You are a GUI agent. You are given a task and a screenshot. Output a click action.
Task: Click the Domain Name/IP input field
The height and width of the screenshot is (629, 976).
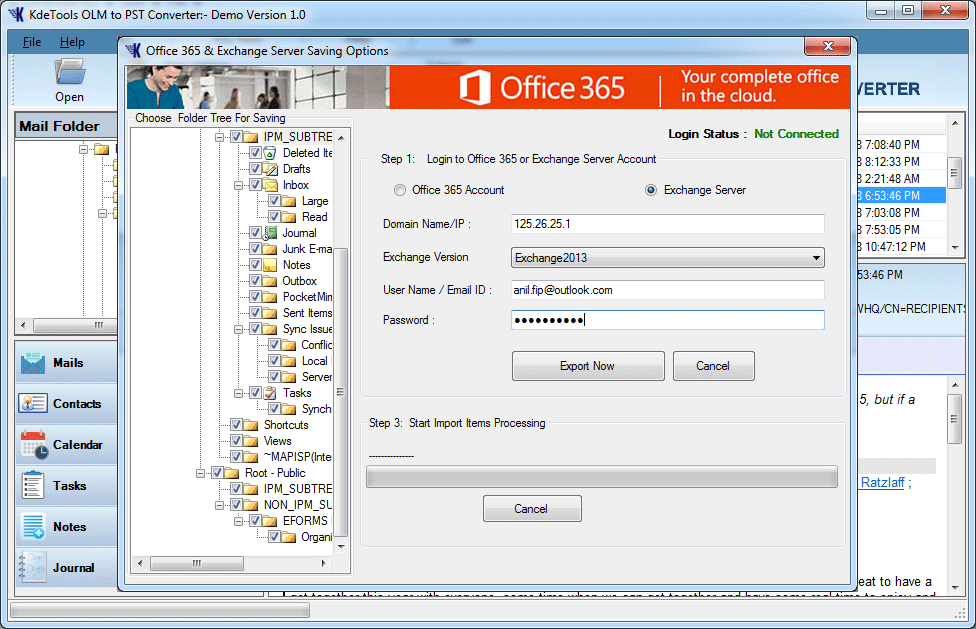667,224
